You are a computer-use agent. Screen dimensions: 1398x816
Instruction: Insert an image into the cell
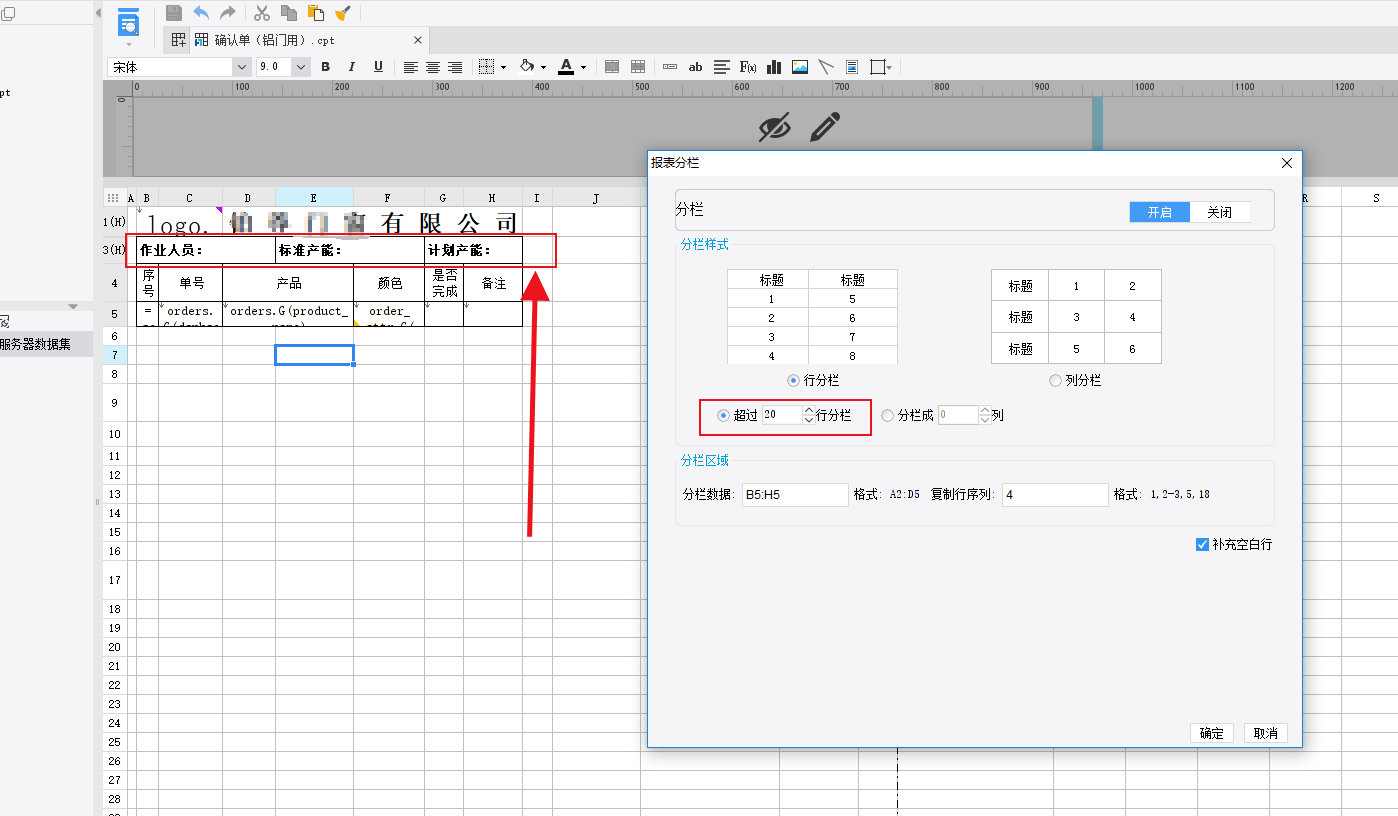point(800,67)
